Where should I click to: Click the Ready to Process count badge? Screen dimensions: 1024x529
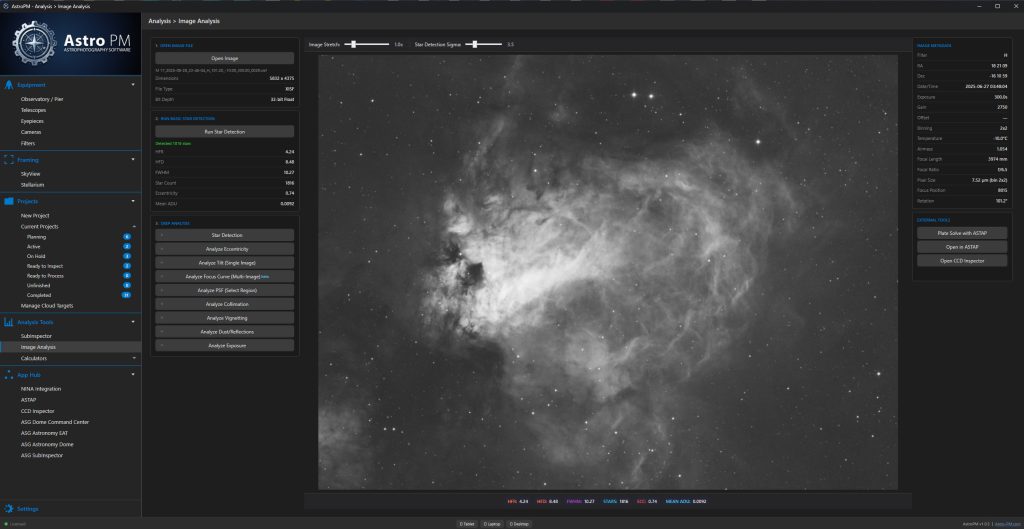point(127,276)
